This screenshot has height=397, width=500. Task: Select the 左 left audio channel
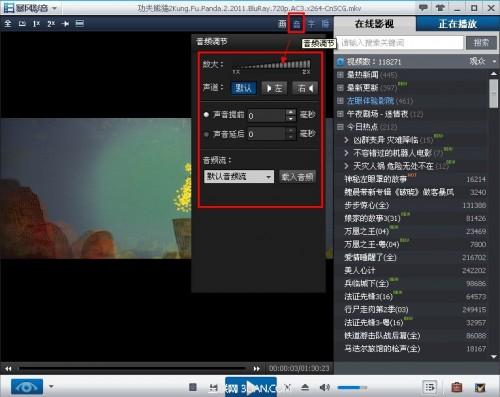[274, 88]
